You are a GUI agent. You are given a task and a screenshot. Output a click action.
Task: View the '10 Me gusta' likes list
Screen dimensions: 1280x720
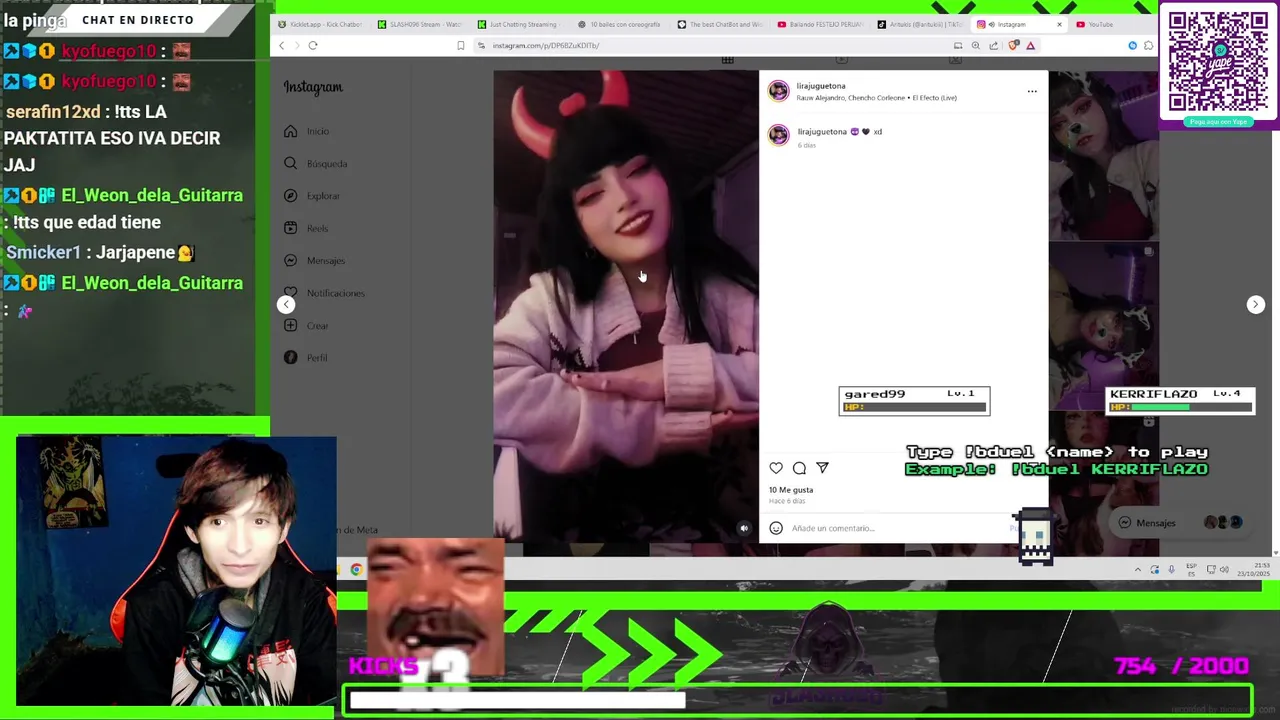(791, 490)
